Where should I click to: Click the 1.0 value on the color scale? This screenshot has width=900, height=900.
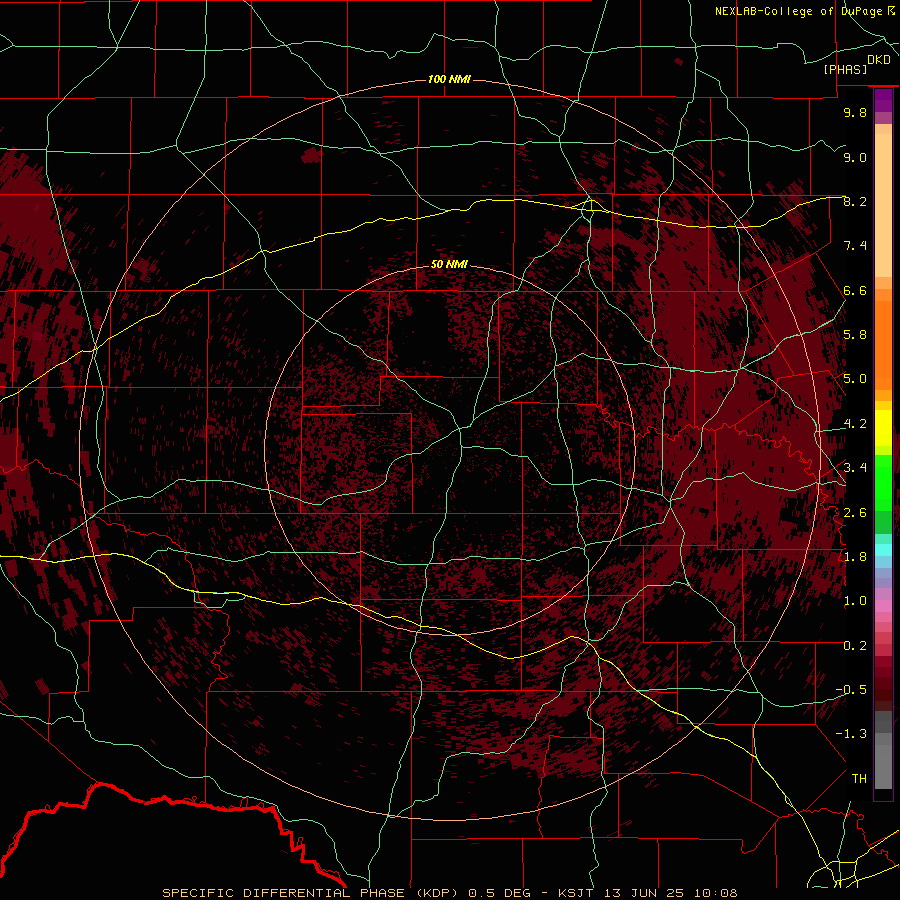855,601
